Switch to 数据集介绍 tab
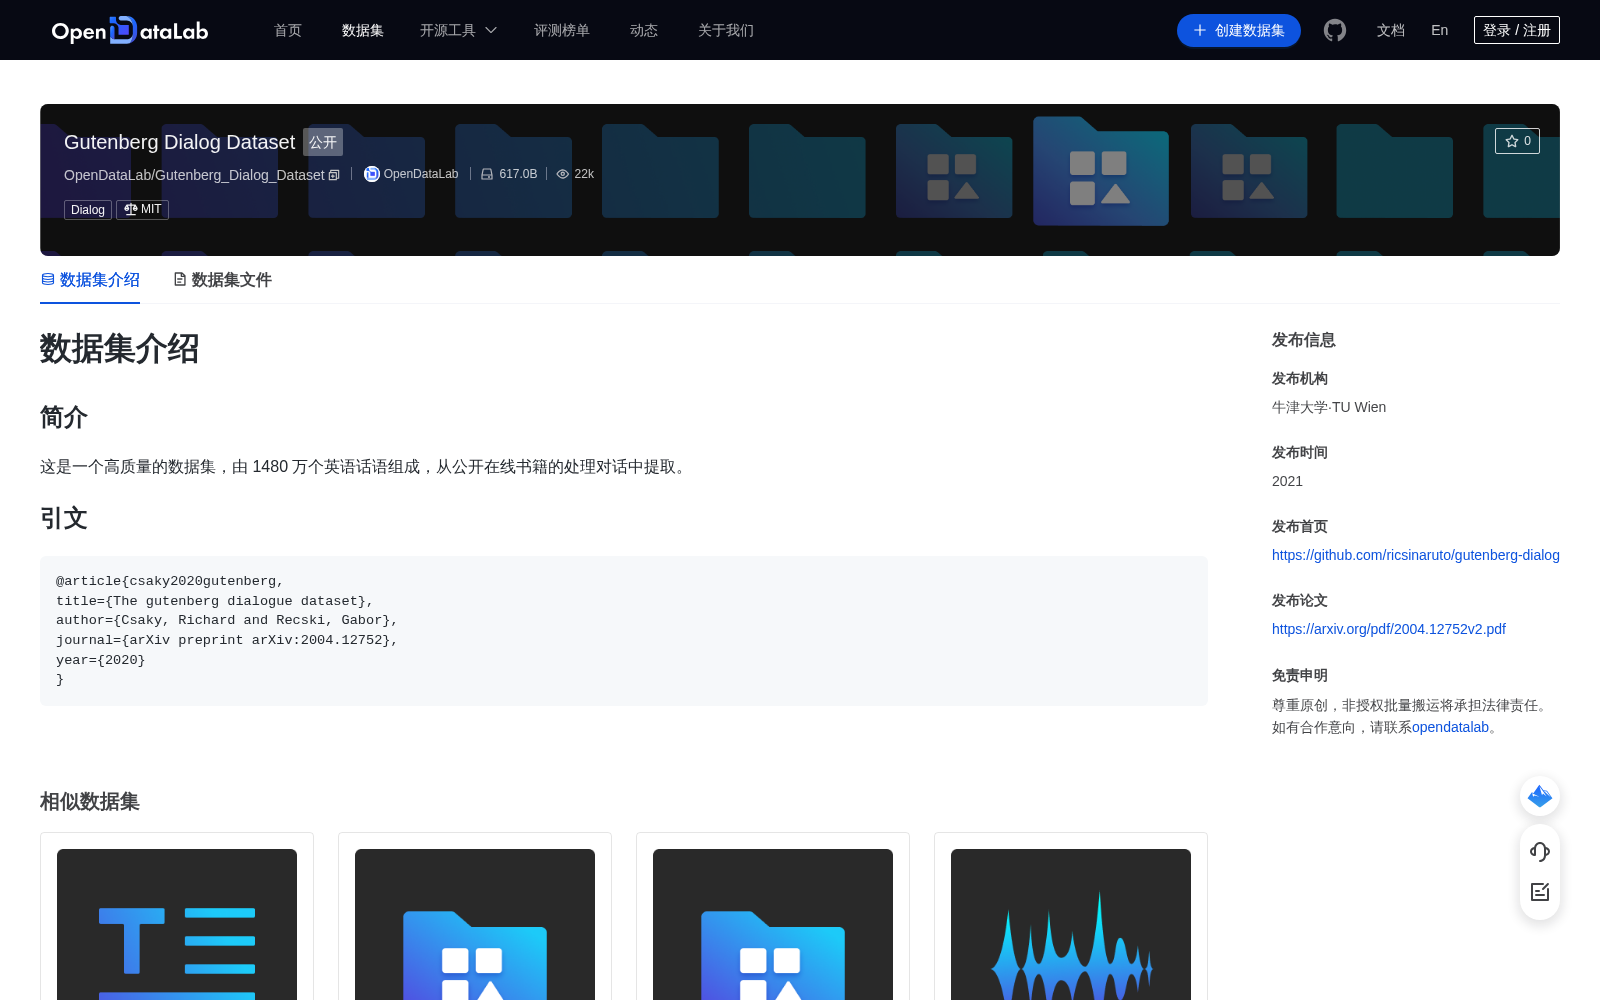 tap(90, 280)
